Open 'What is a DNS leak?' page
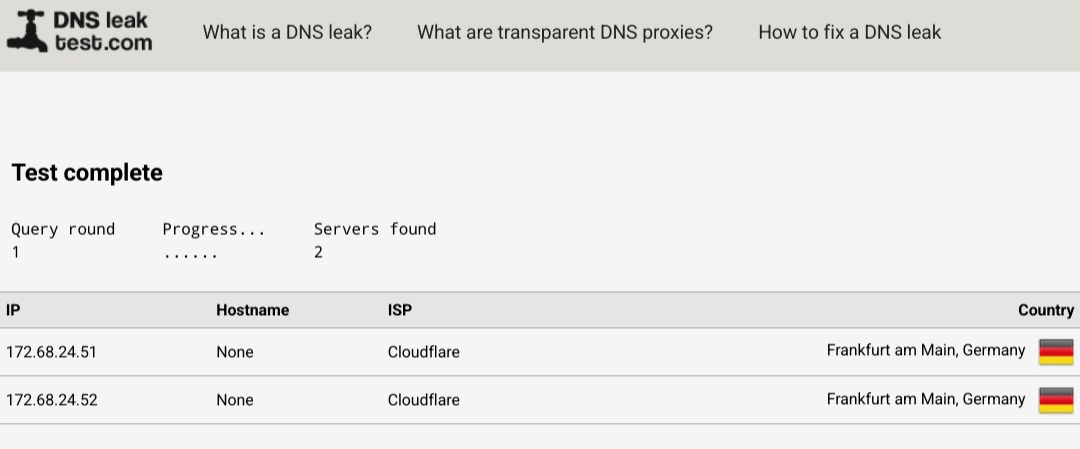Image resolution: width=1080 pixels, height=449 pixels. click(x=287, y=32)
